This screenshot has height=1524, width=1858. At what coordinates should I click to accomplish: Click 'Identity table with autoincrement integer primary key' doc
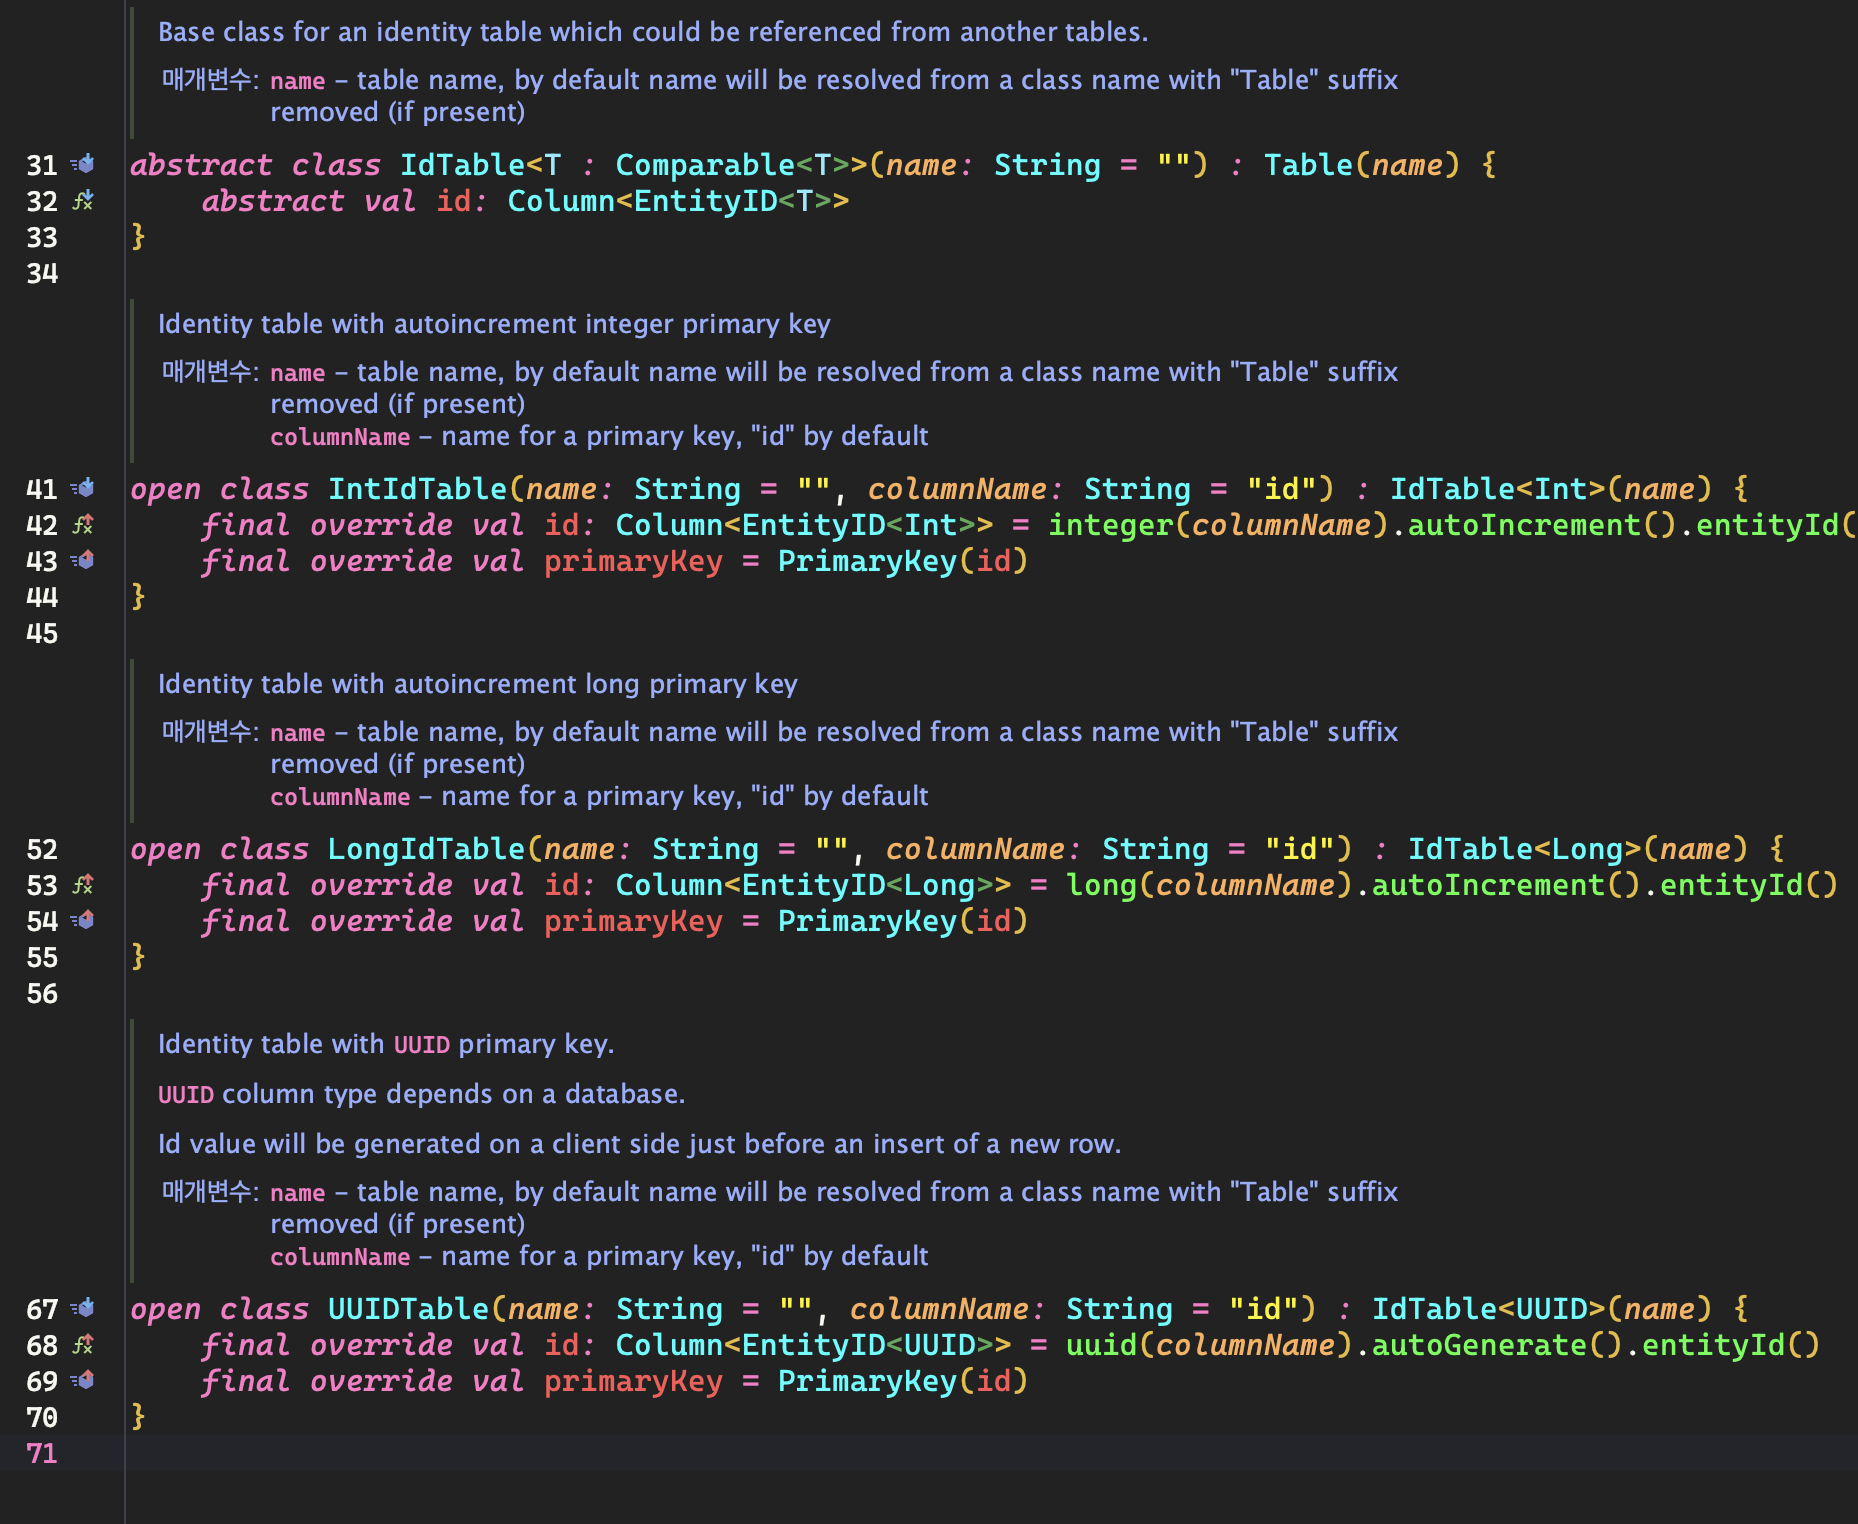(494, 324)
